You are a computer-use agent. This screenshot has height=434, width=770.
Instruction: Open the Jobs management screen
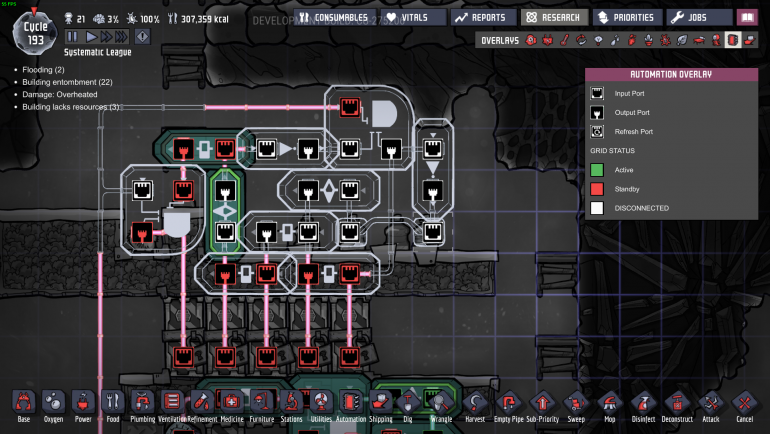[x=699, y=18]
